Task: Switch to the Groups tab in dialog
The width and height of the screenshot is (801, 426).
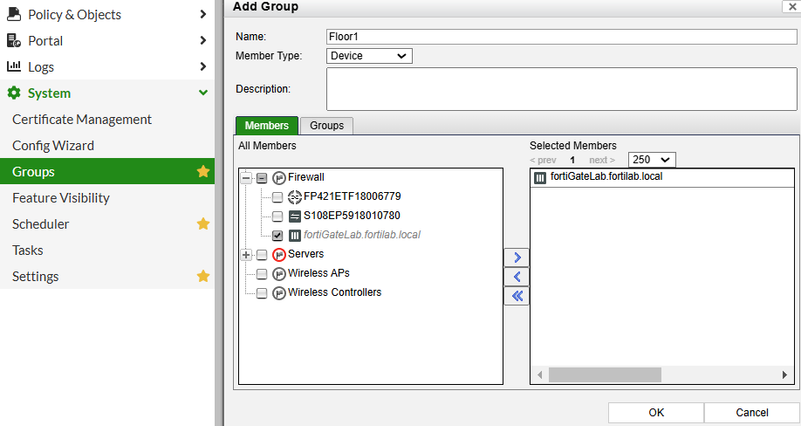Action: click(327, 126)
